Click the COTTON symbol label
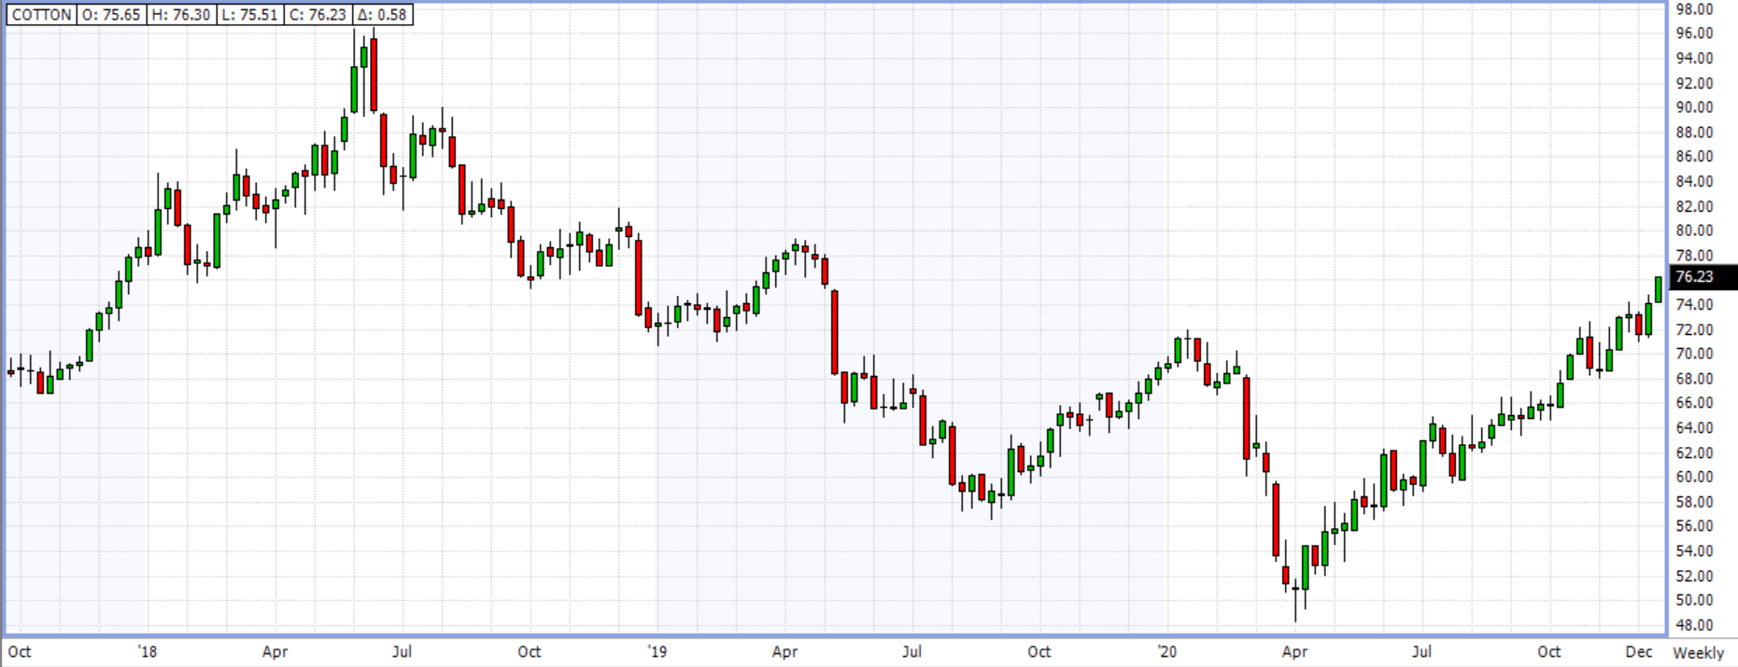 41,15
